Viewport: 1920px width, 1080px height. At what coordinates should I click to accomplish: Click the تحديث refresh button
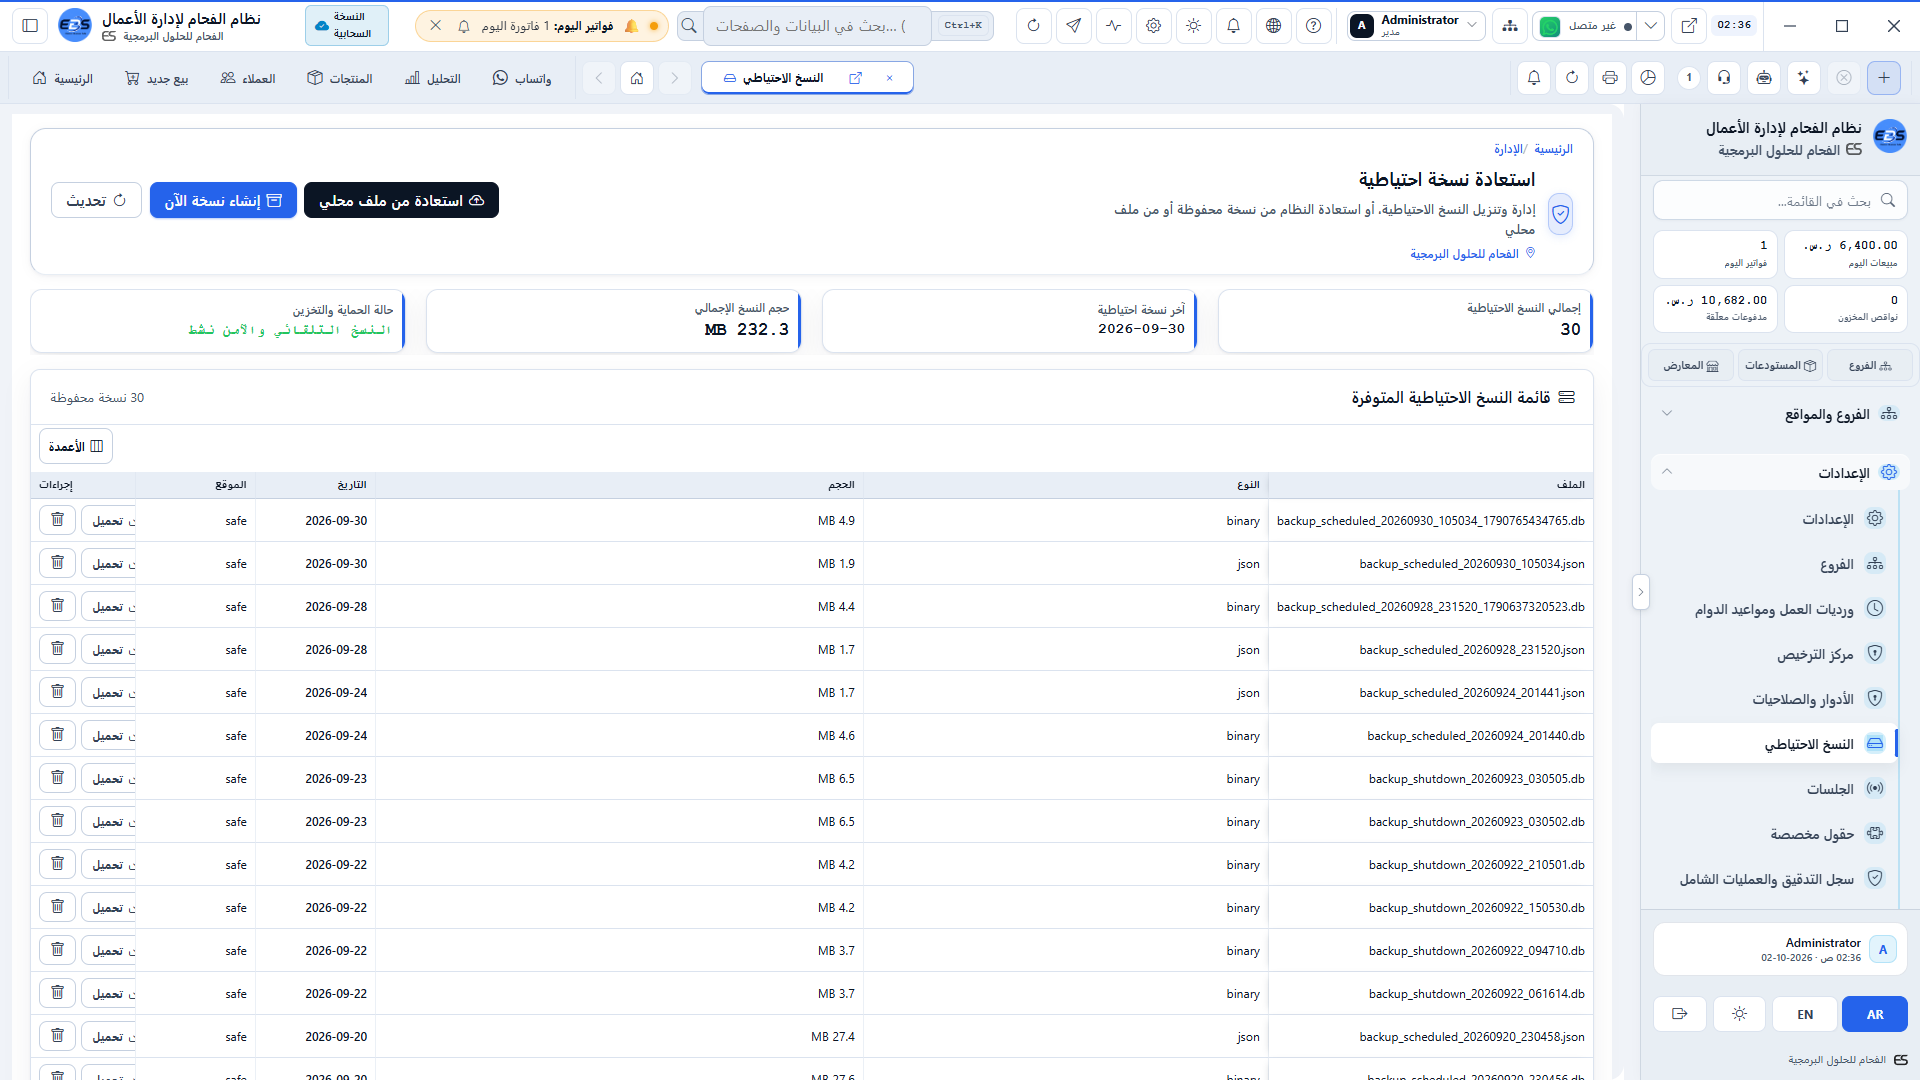(x=96, y=200)
